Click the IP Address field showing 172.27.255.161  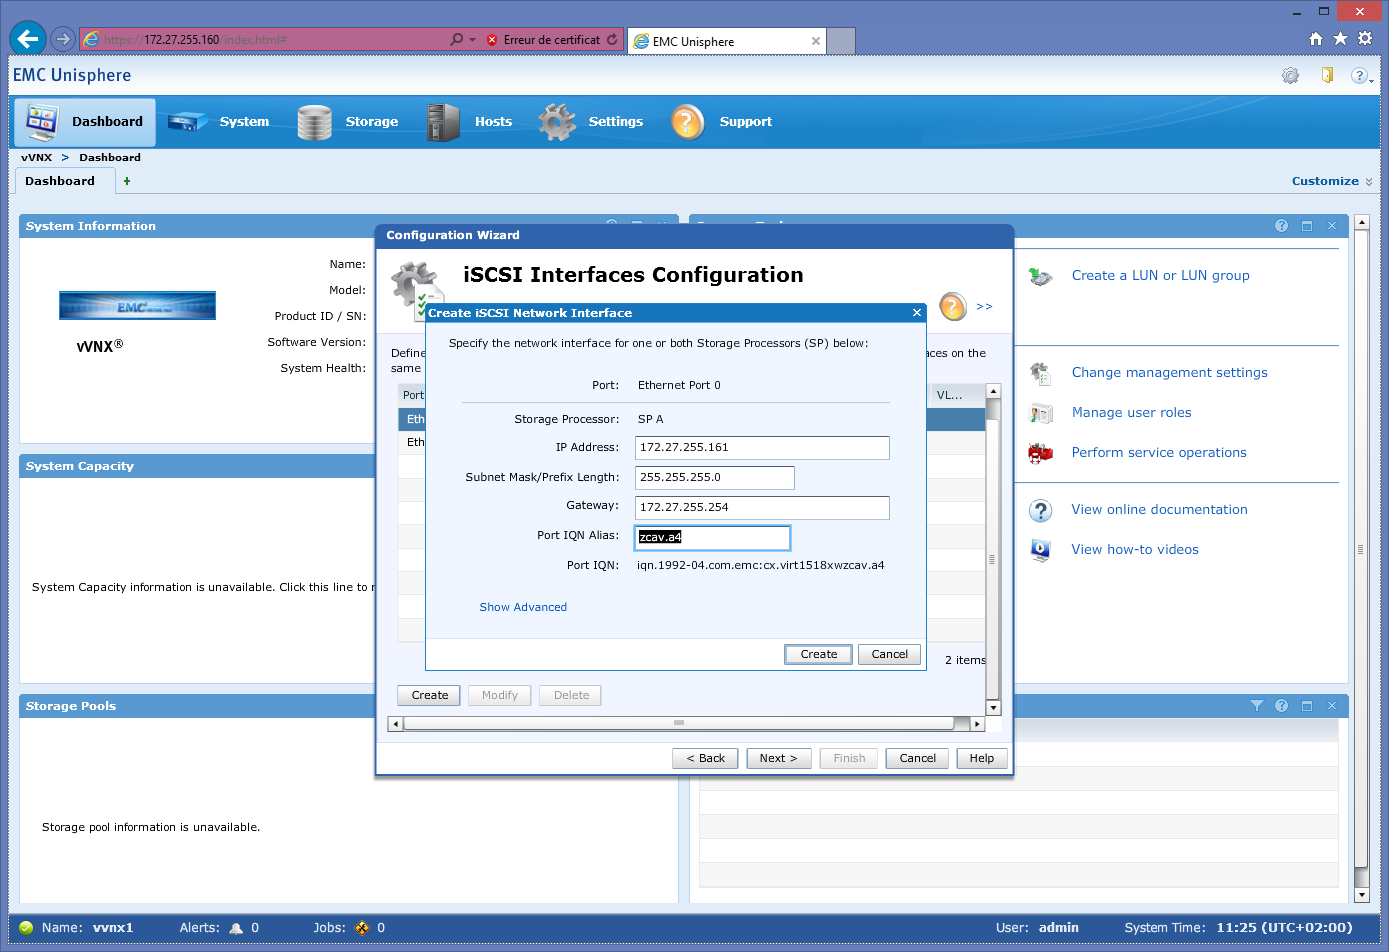click(762, 448)
